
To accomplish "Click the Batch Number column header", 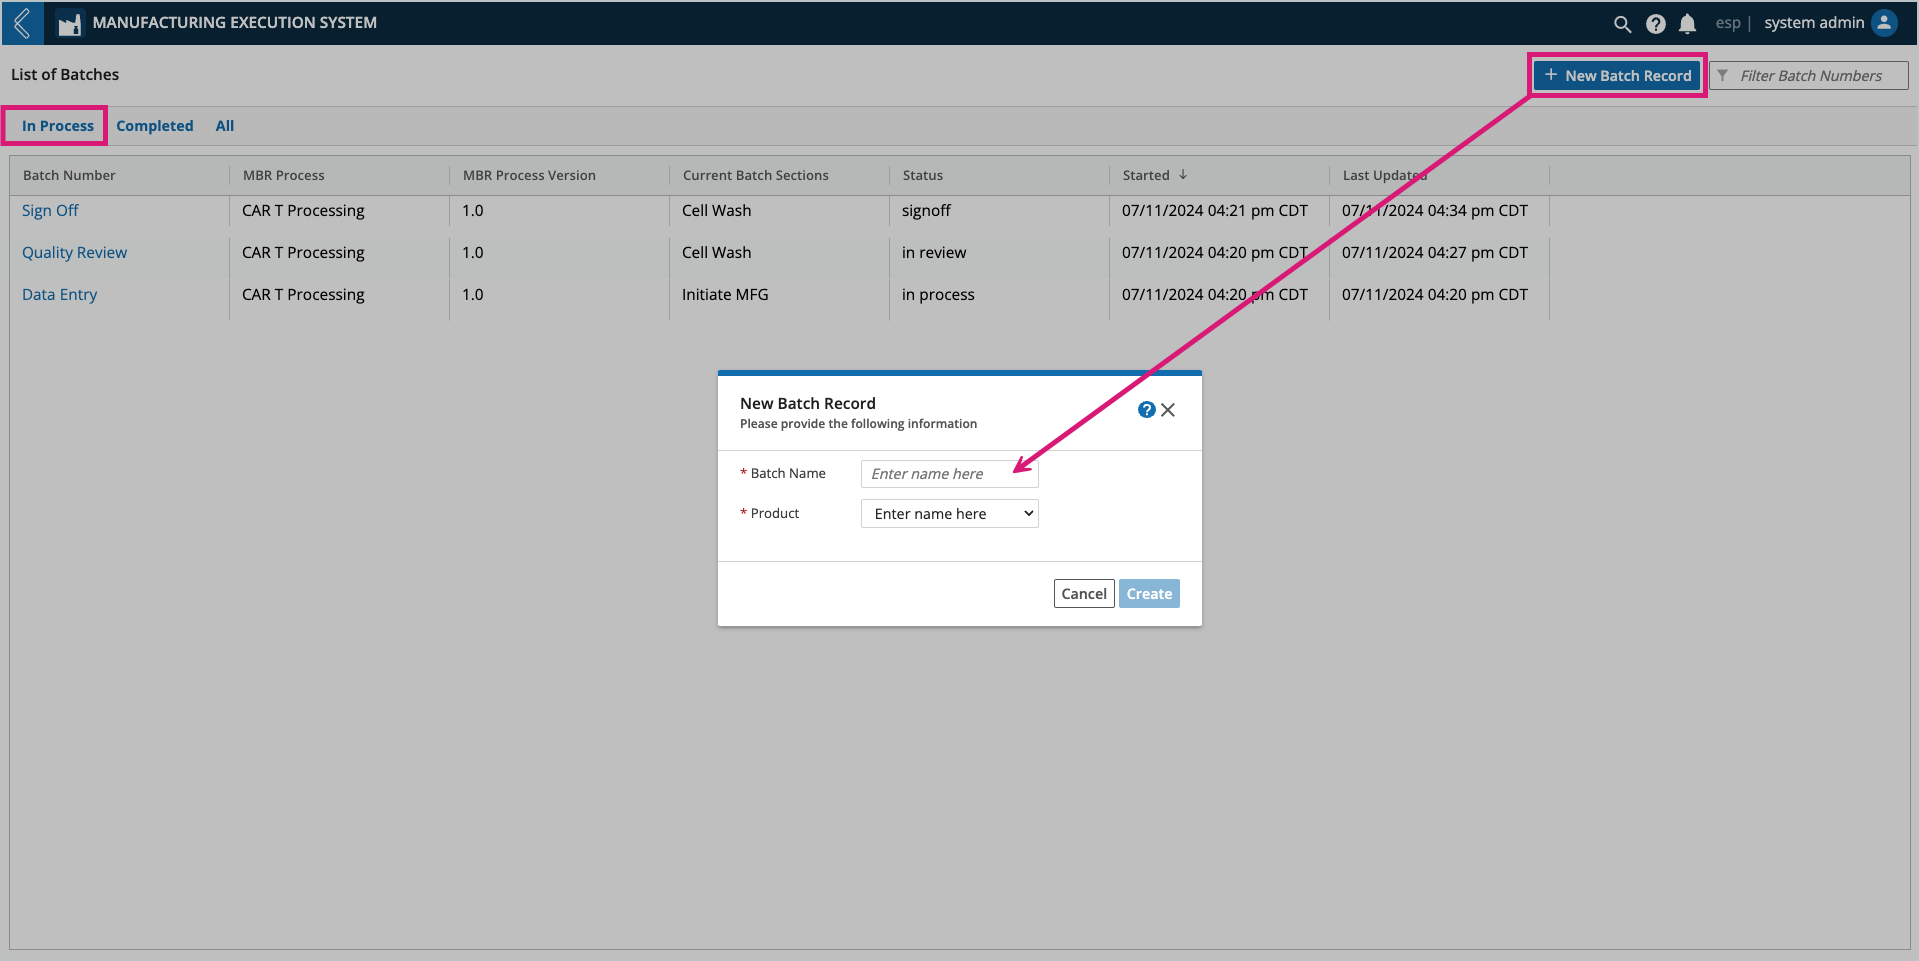I will coord(69,175).
